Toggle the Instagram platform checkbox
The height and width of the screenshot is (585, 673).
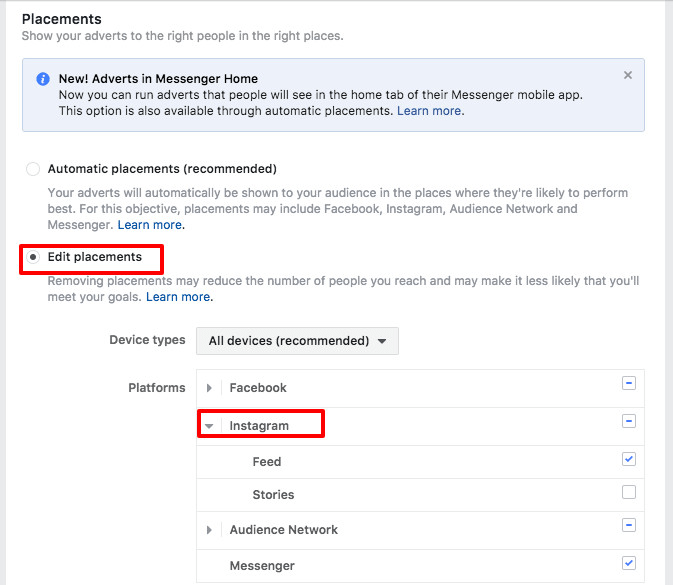click(x=628, y=421)
